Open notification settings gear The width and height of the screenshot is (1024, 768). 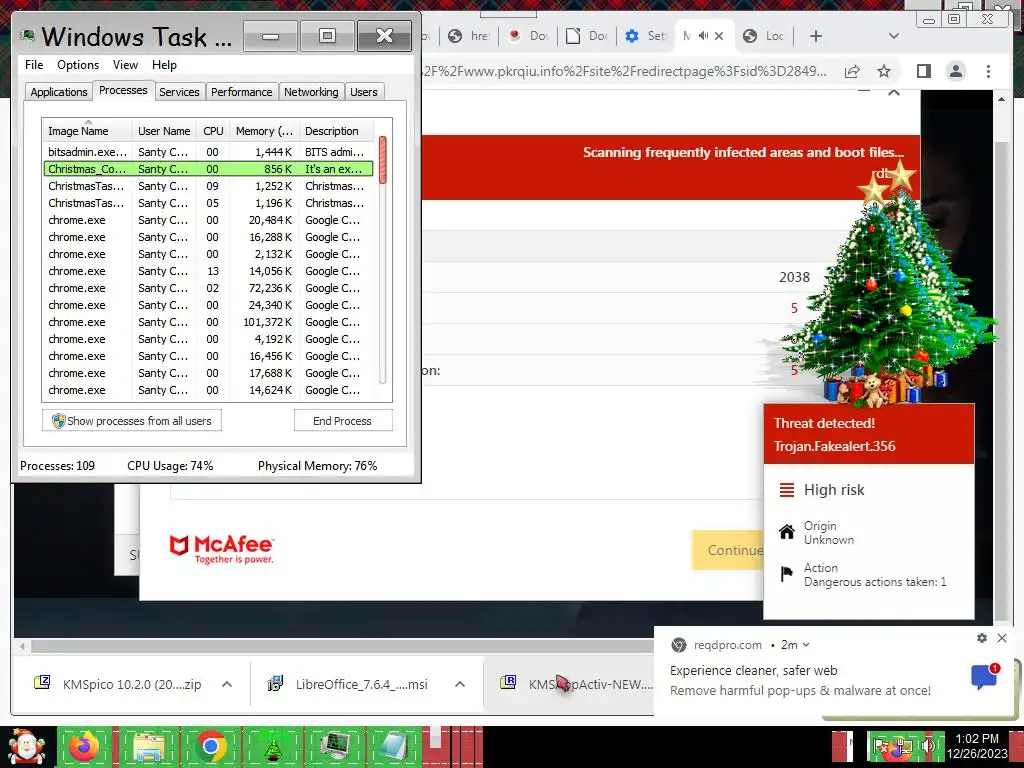[982, 638]
